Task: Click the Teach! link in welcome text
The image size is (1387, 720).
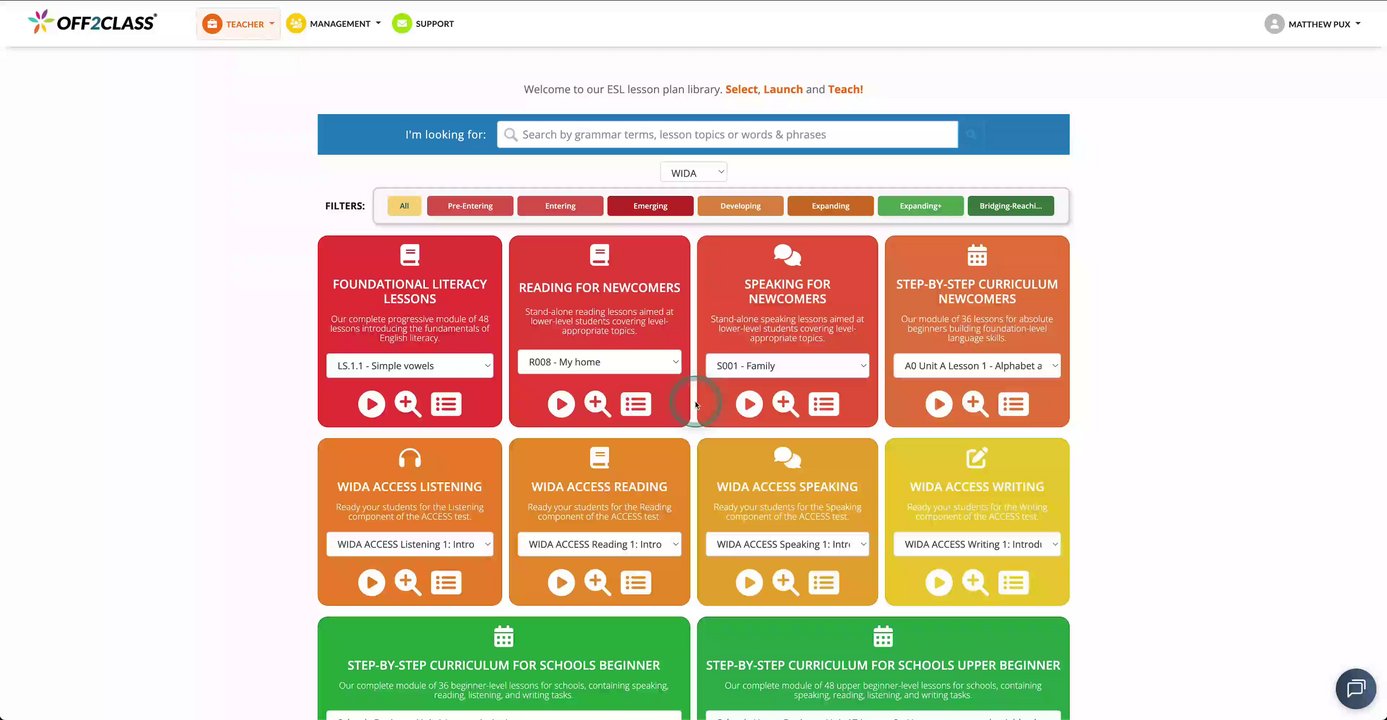Action: (x=845, y=89)
